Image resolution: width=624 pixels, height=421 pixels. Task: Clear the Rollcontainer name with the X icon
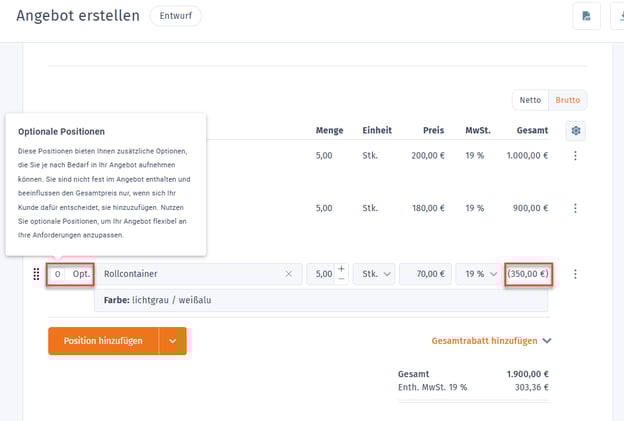pyautogui.click(x=289, y=274)
